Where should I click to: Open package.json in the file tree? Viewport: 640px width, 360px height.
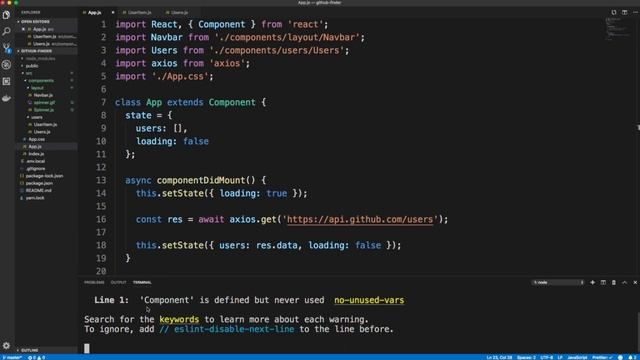coord(39,183)
